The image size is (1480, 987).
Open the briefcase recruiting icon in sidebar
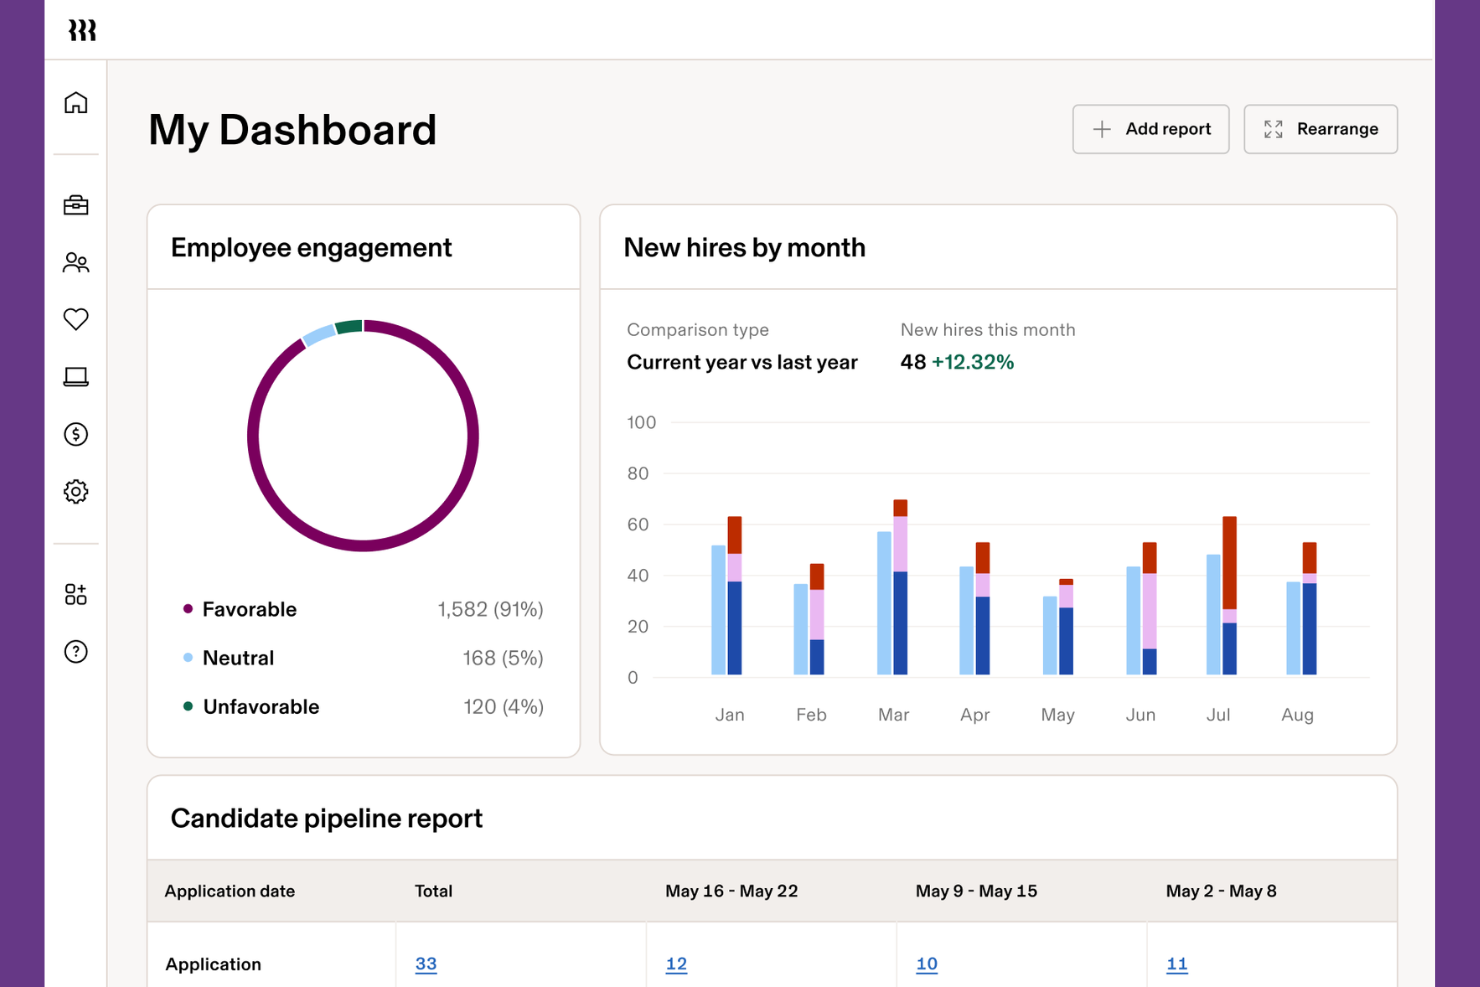point(76,205)
